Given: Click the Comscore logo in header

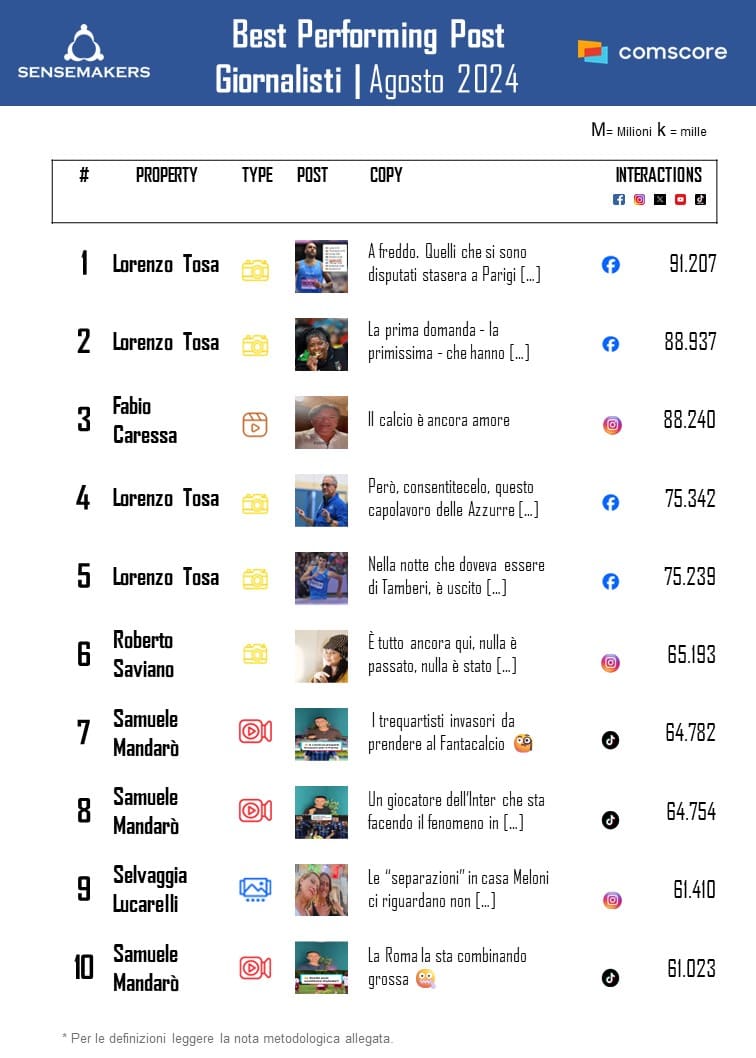Looking at the screenshot, I should (x=652, y=52).
